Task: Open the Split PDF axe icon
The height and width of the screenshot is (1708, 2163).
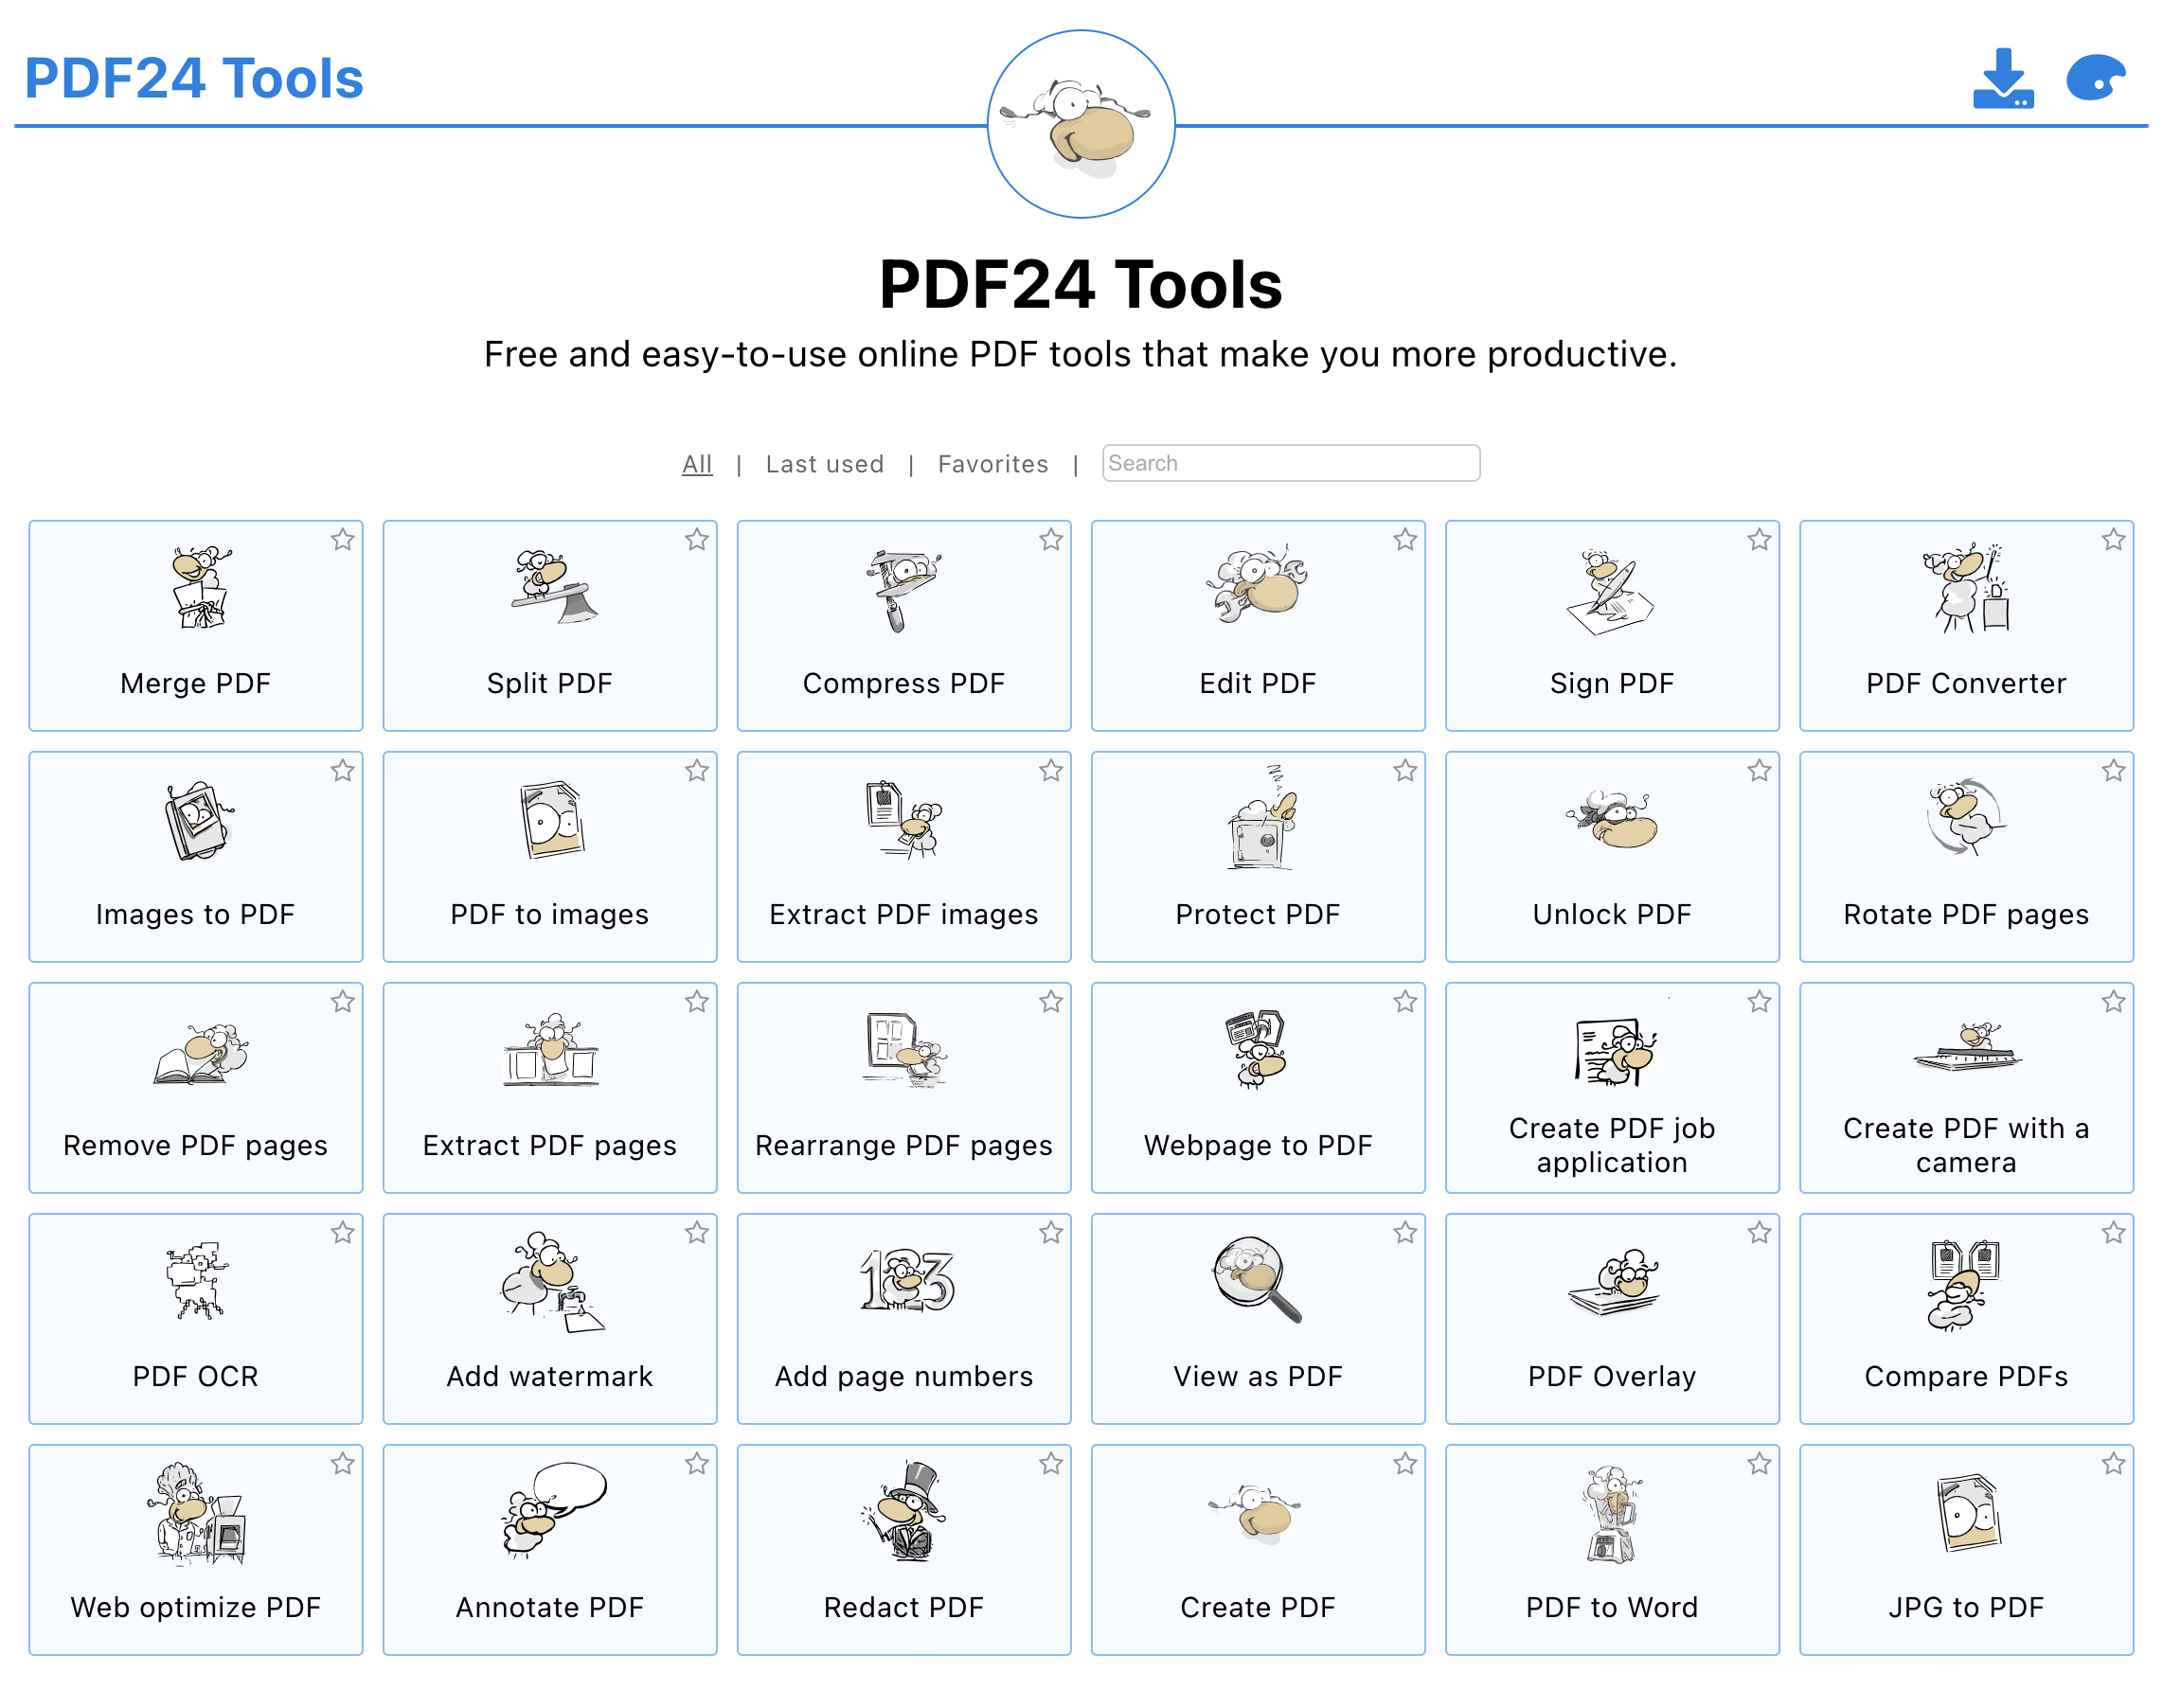Action: pos(554,587)
